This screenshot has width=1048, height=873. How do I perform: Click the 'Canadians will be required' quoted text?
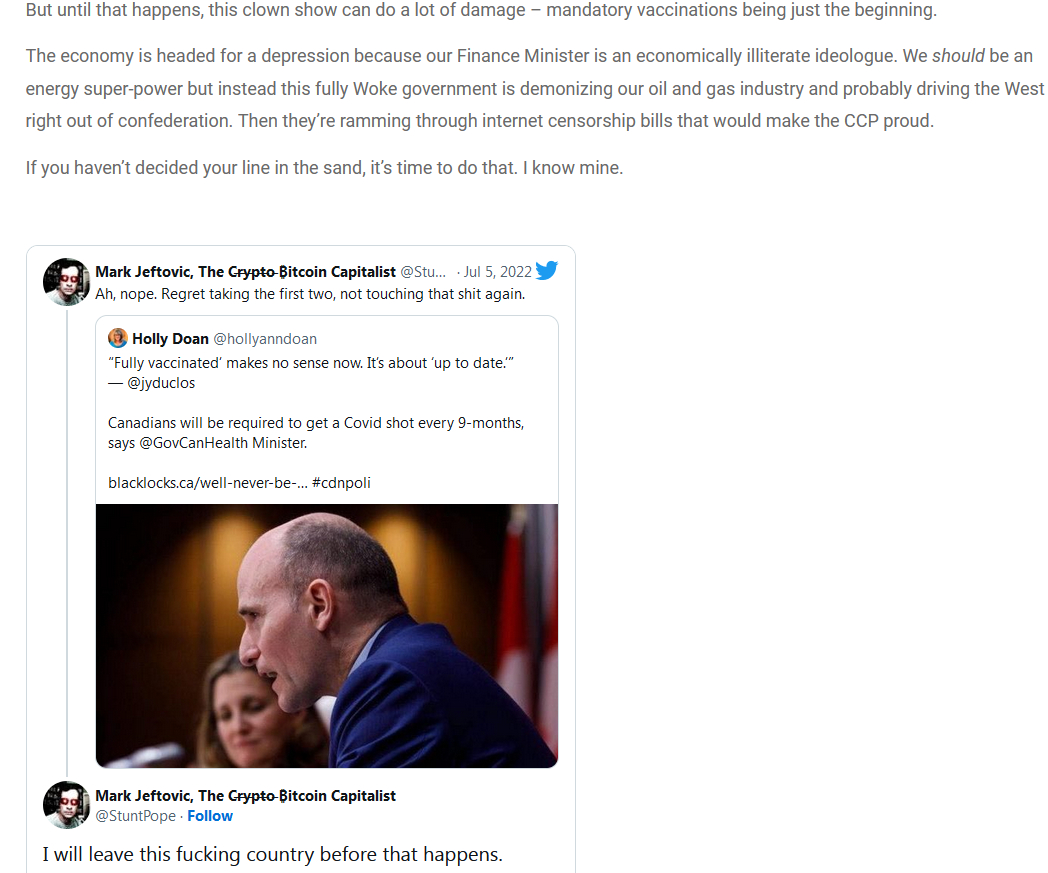(x=315, y=433)
